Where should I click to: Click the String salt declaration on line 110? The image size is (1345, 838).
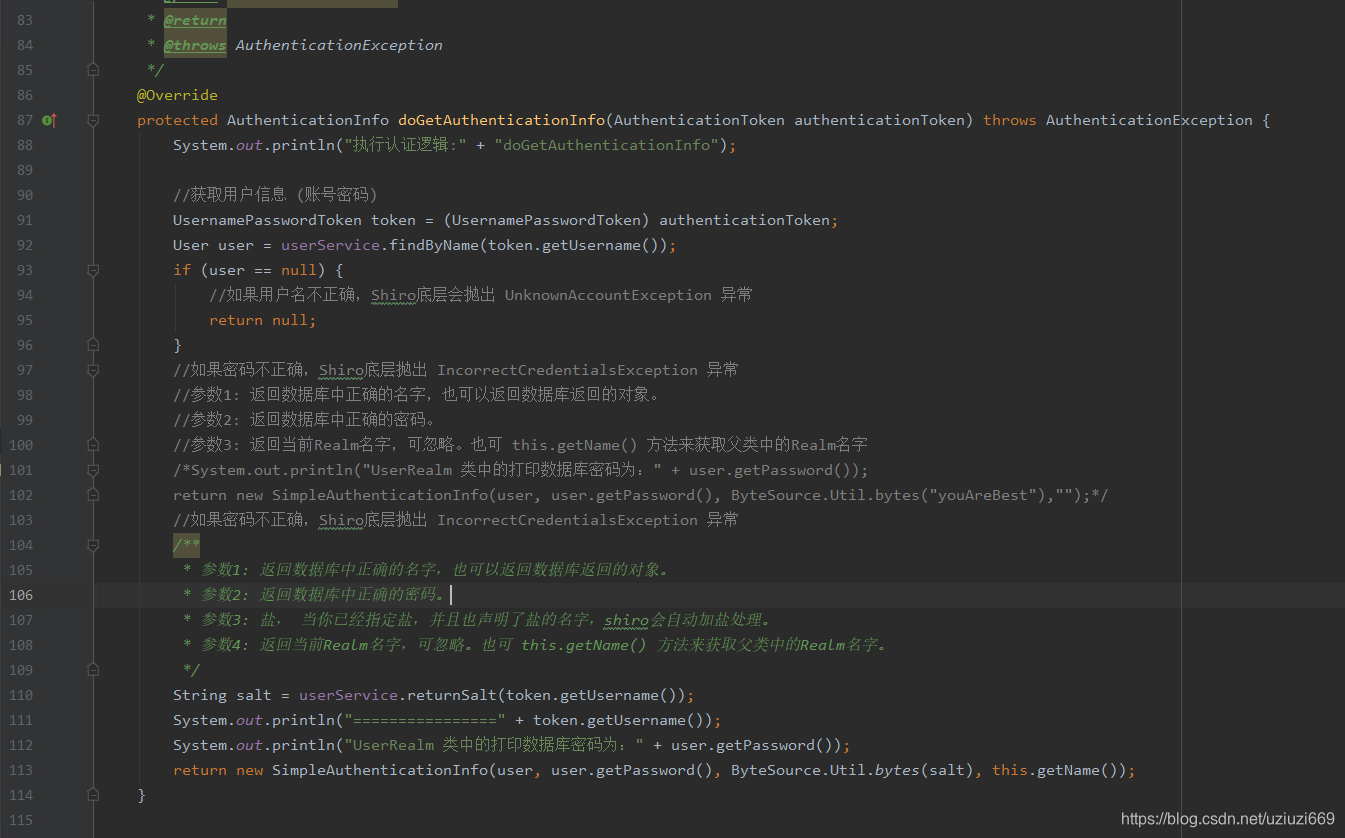click(231, 695)
